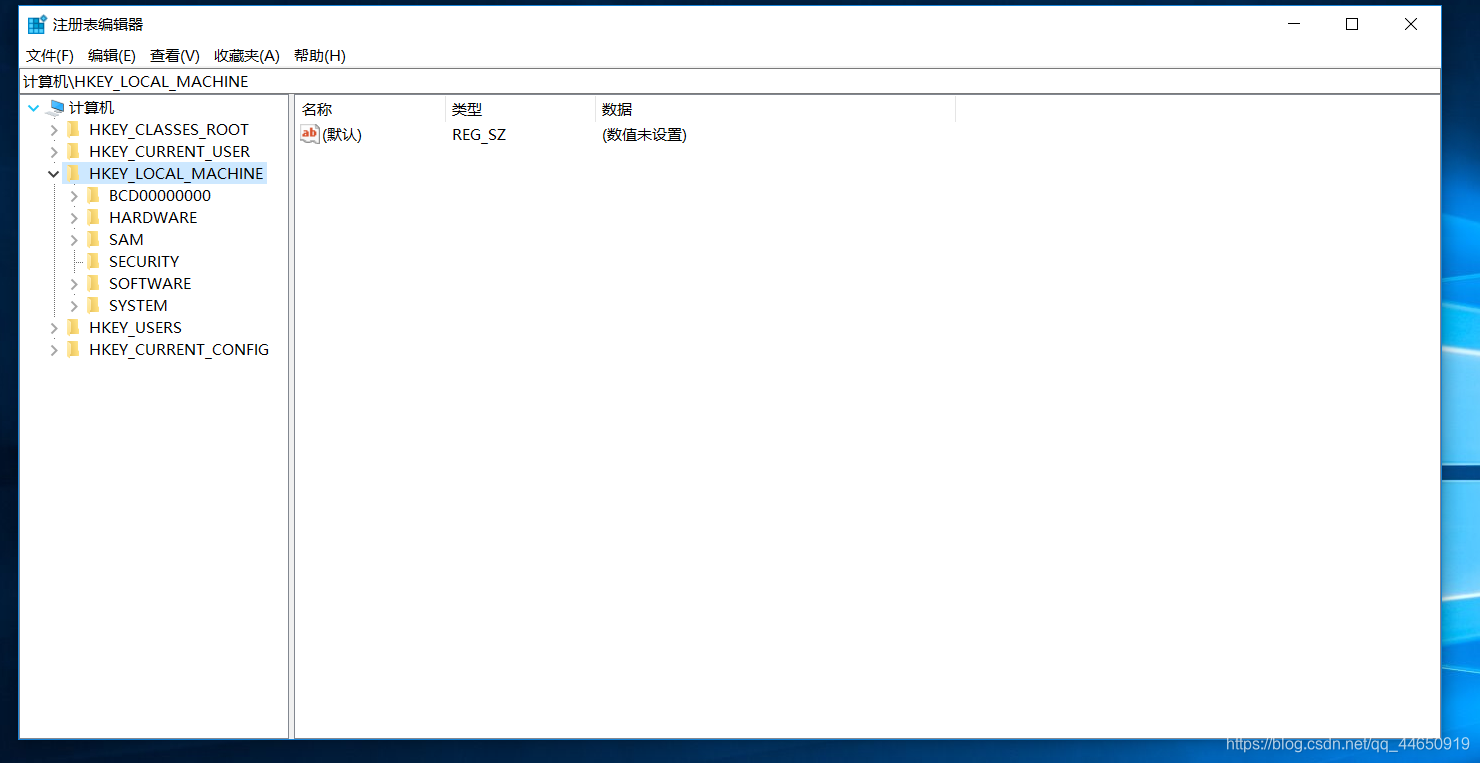Screen dimensions: 1480x763
Task: Click the (默认) string value ab icon
Action: click(x=310, y=134)
